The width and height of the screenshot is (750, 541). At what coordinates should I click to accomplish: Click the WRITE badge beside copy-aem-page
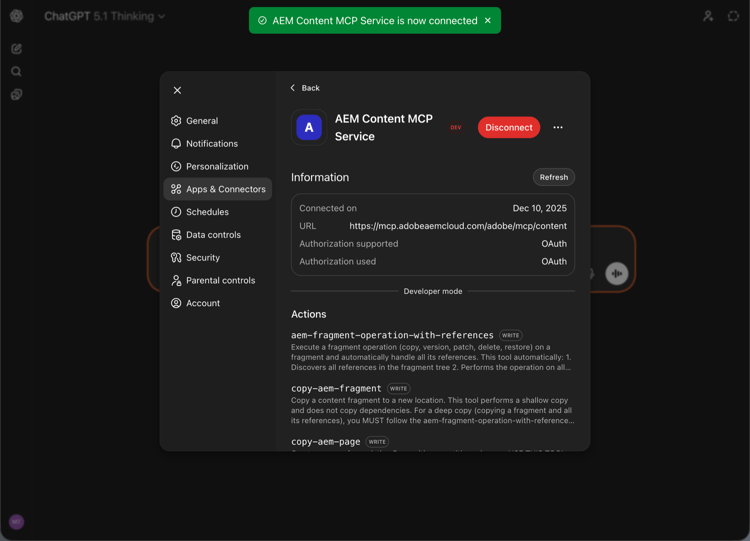(x=377, y=442)
